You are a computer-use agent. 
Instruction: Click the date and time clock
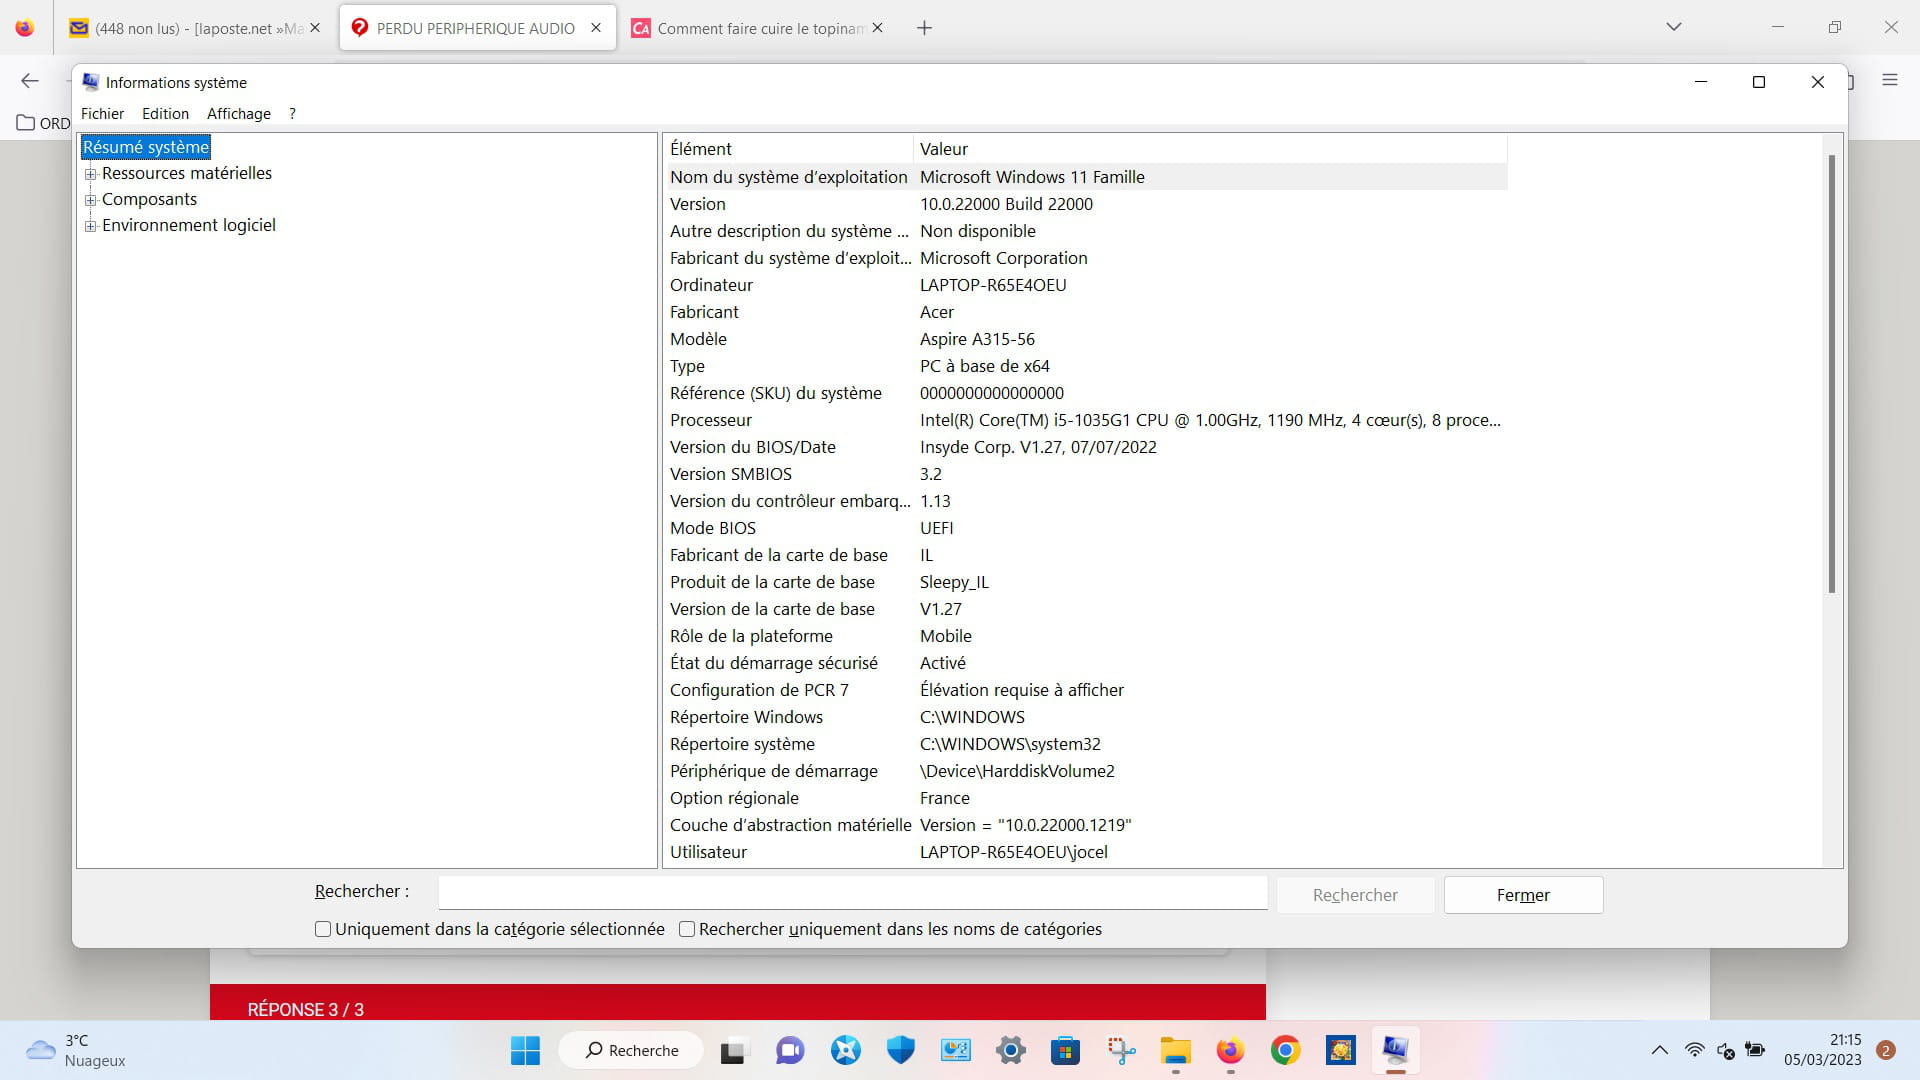click(x=1823, y=1050)
